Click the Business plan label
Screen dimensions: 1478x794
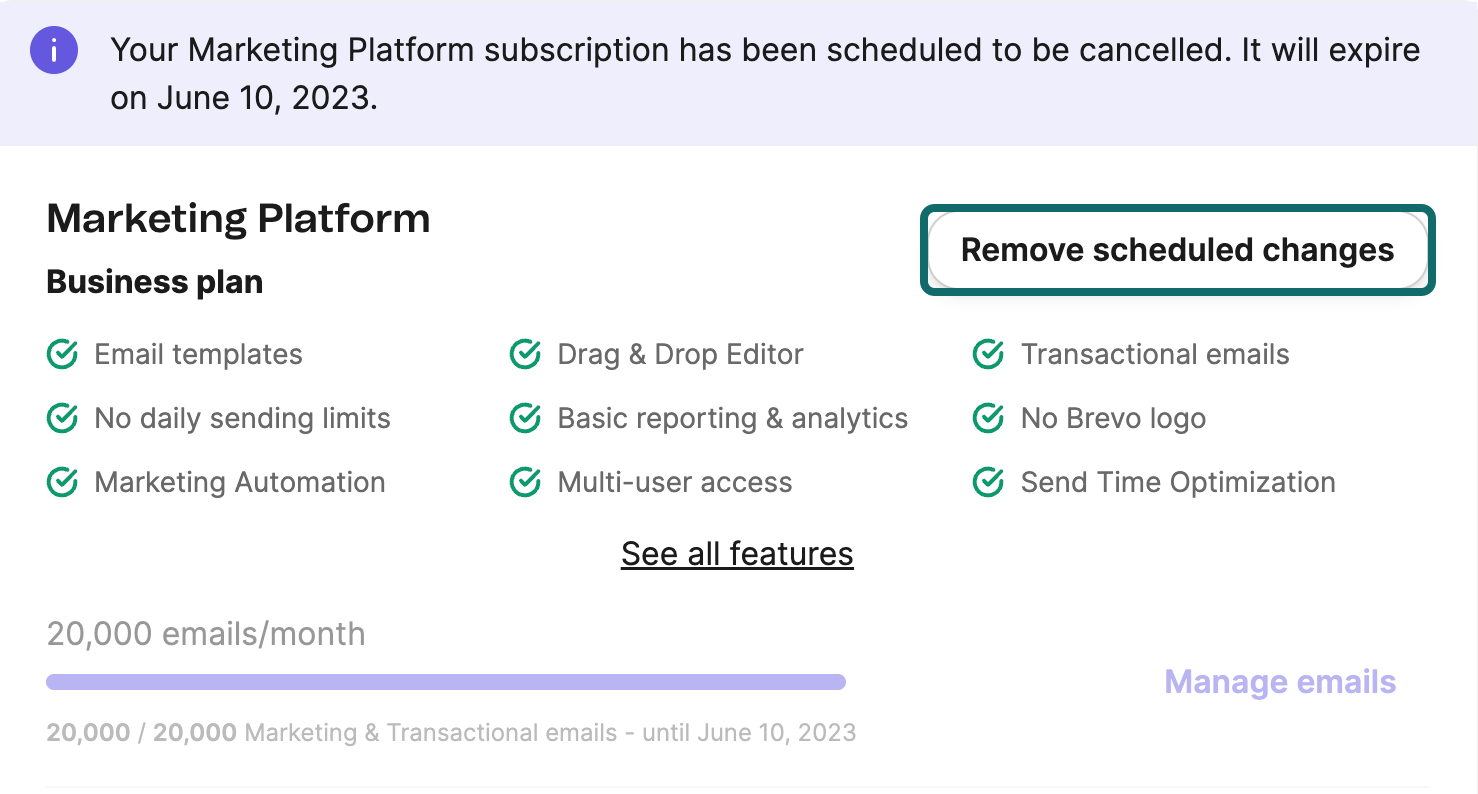[154, 282]
